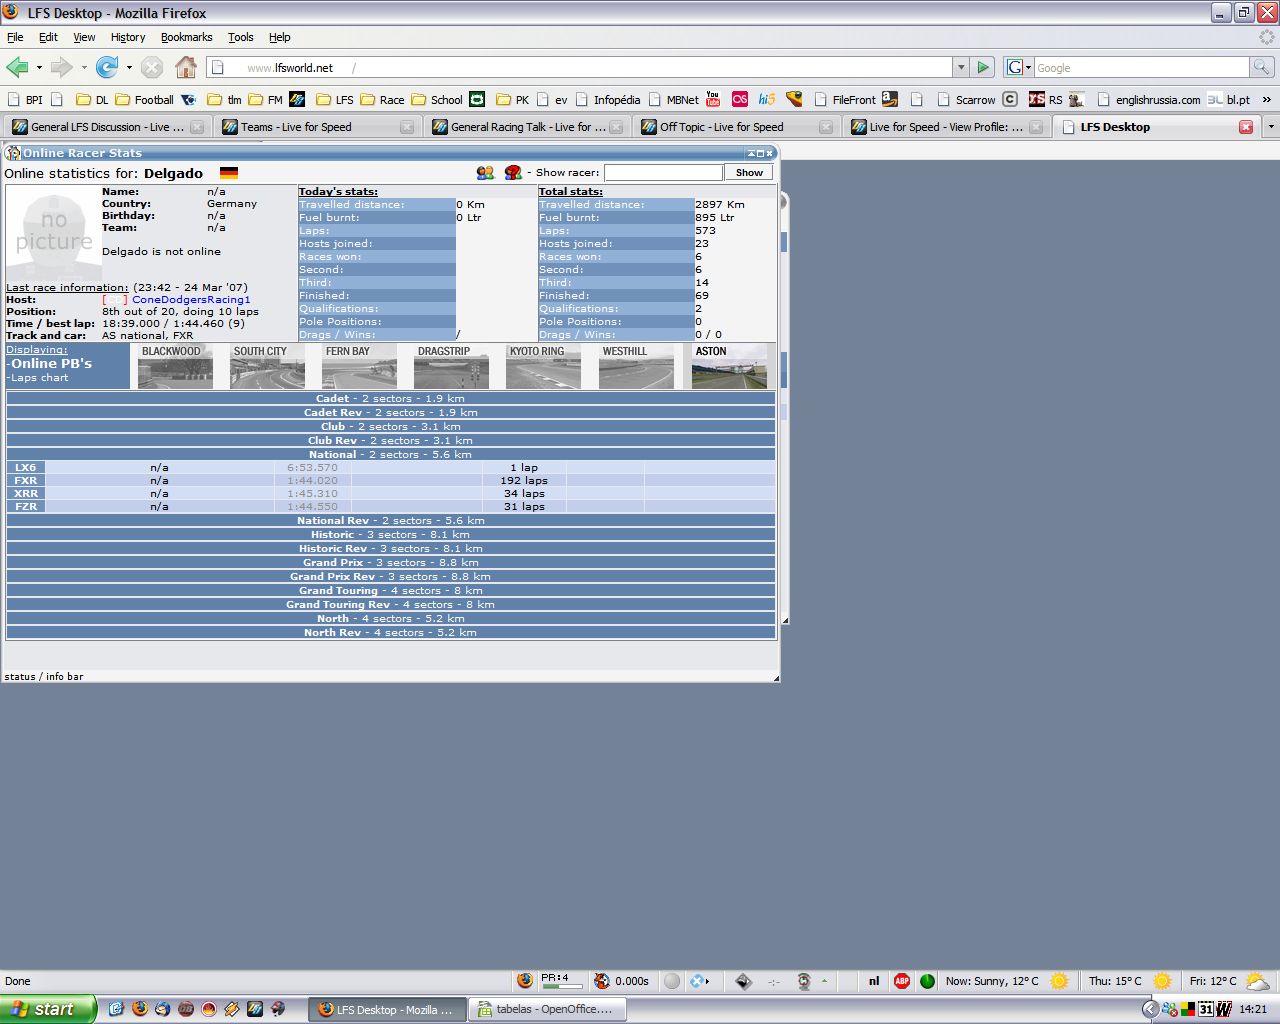Switch to Live for Speed - View Profile tab

tap(946, 127)
